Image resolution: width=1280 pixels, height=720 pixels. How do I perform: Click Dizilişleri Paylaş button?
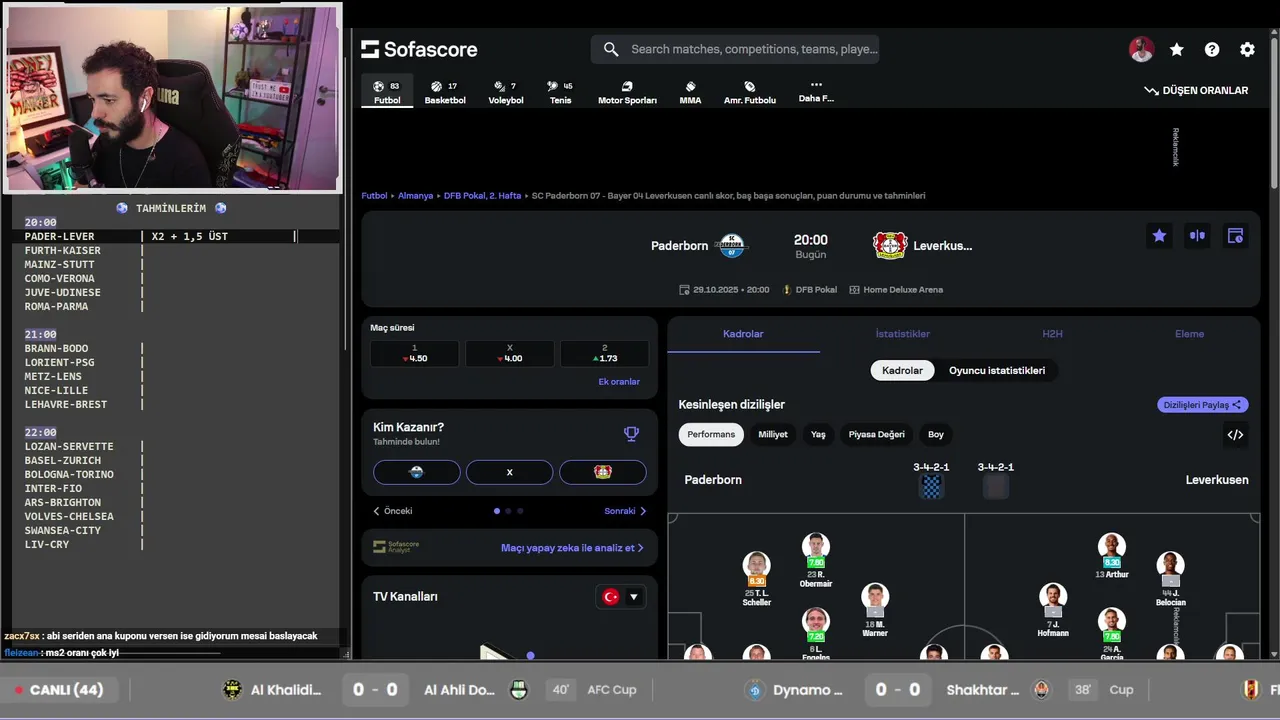click(x=1202, y=405)
